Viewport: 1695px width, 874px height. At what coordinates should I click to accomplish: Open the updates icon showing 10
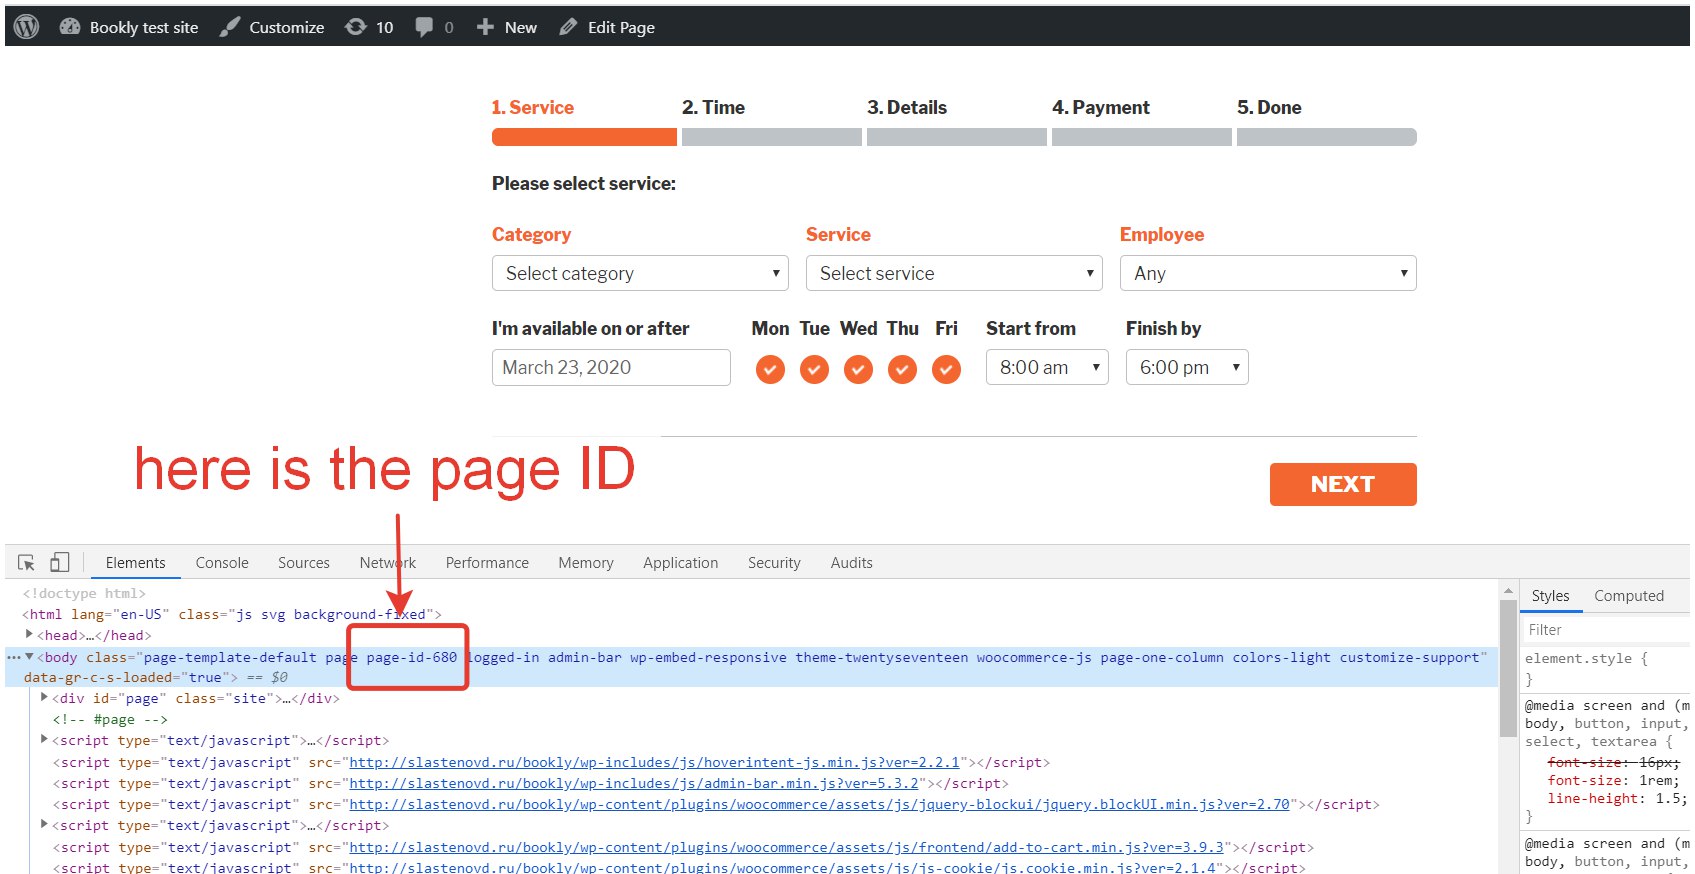(x=369, y=27)
